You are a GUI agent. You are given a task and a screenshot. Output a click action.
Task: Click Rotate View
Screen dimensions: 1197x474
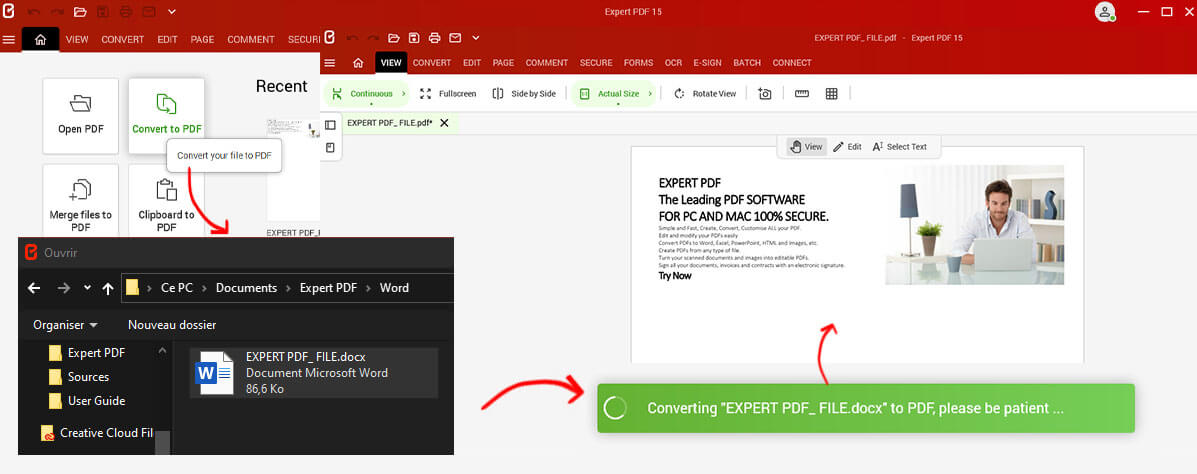[705, 94]
